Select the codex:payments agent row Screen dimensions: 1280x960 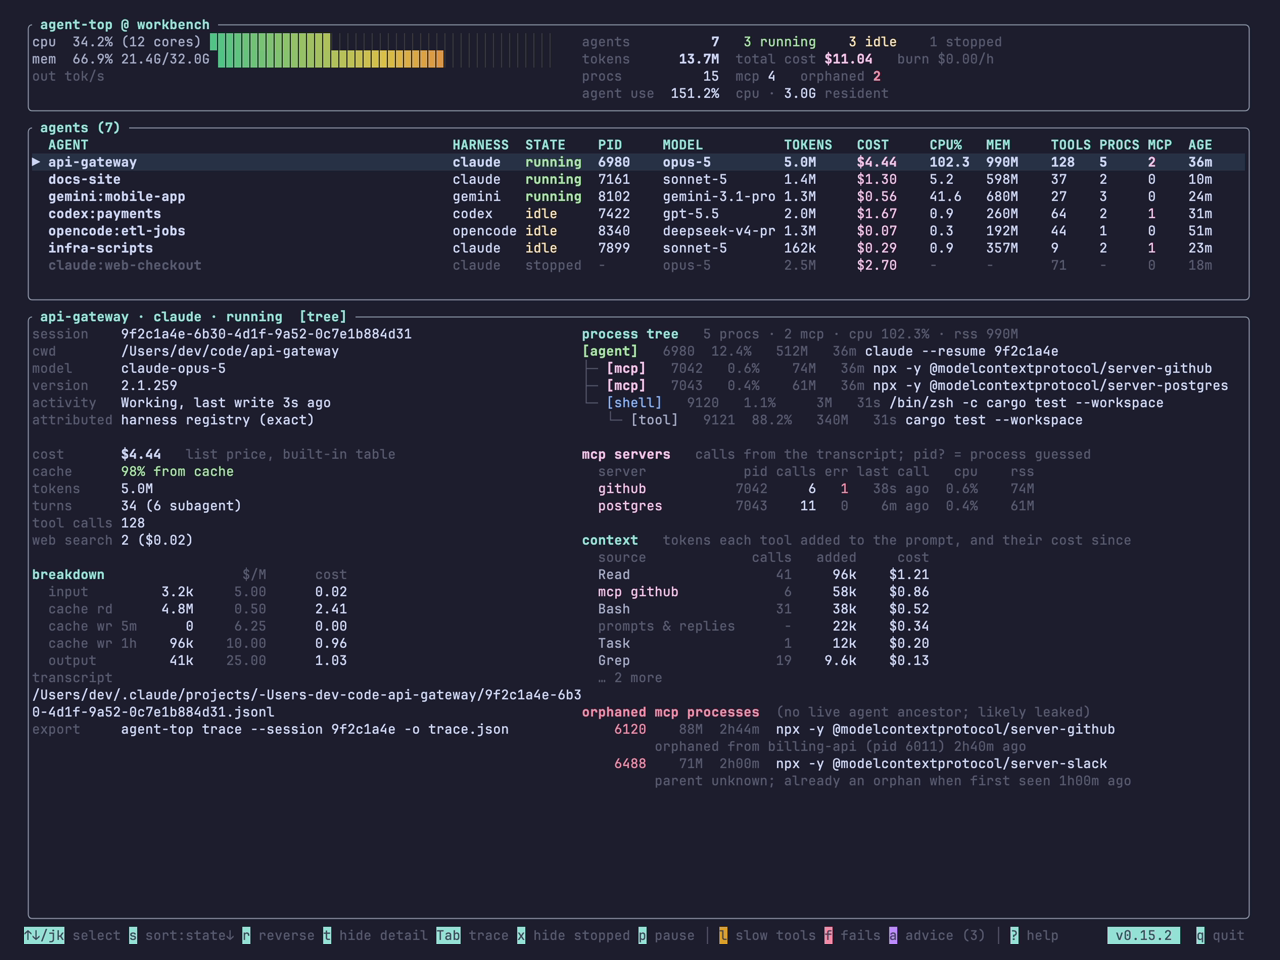tap(638, 214)
